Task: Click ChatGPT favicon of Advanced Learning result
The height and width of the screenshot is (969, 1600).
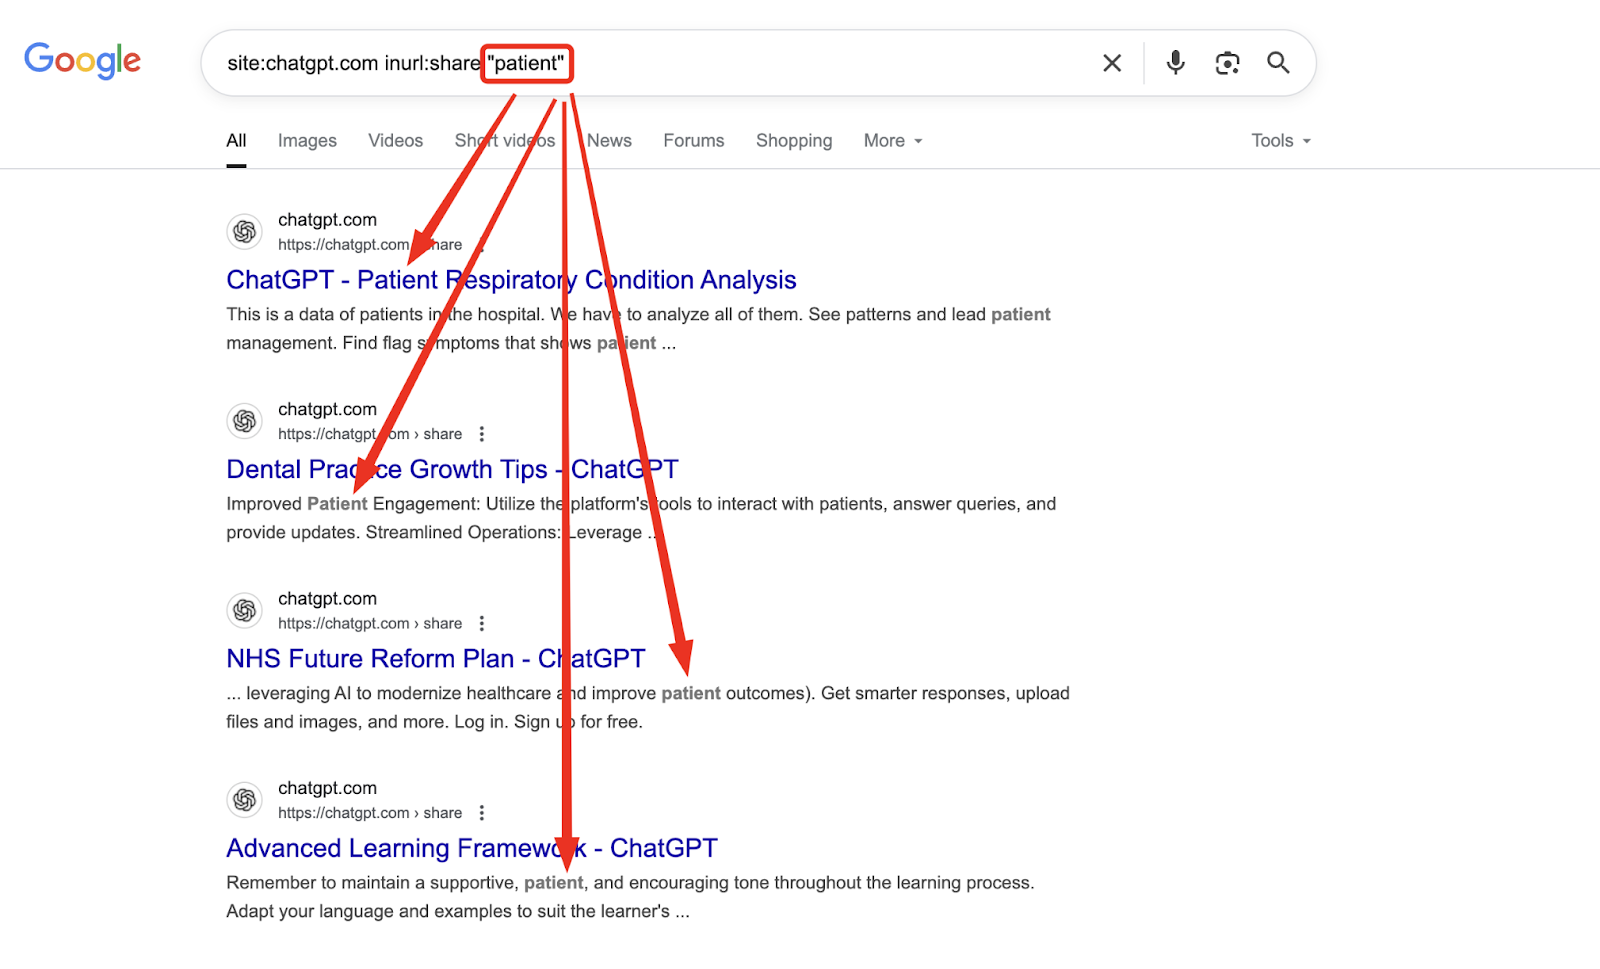Action: click(244, 800)
